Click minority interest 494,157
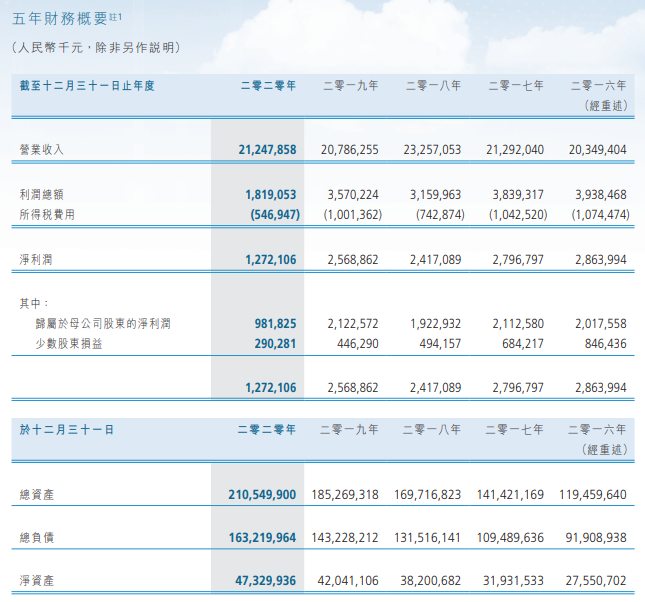The image size is (645, 602). pyautogui.click(x=440, y=343)
